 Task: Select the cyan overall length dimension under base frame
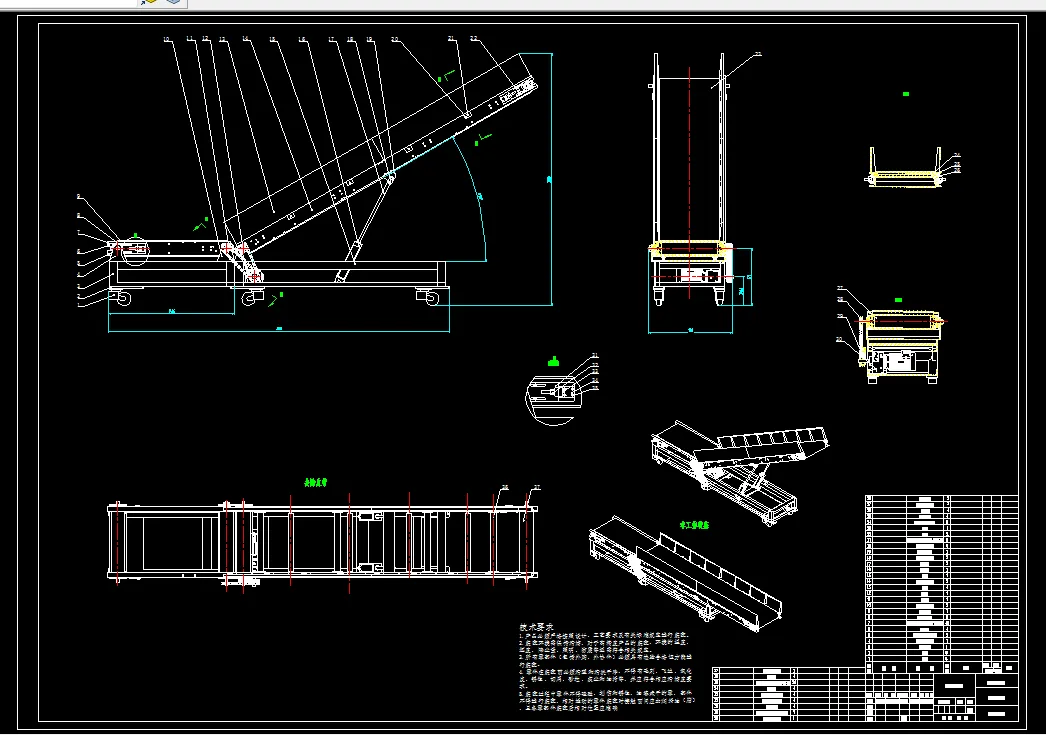coord(279,329)
